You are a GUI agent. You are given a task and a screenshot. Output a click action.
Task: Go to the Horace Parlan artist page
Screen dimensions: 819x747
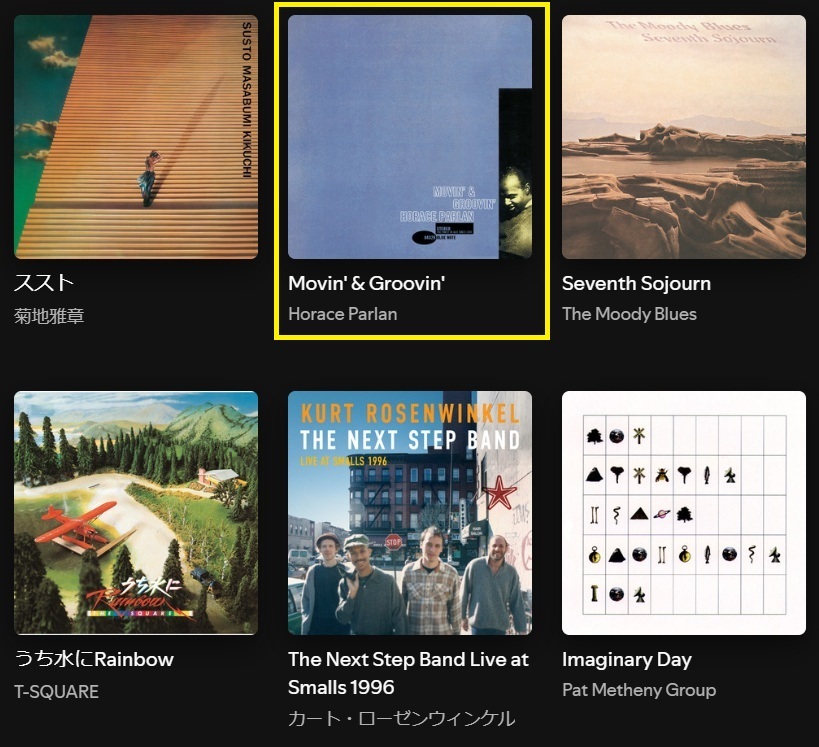(x=343, y=314)
